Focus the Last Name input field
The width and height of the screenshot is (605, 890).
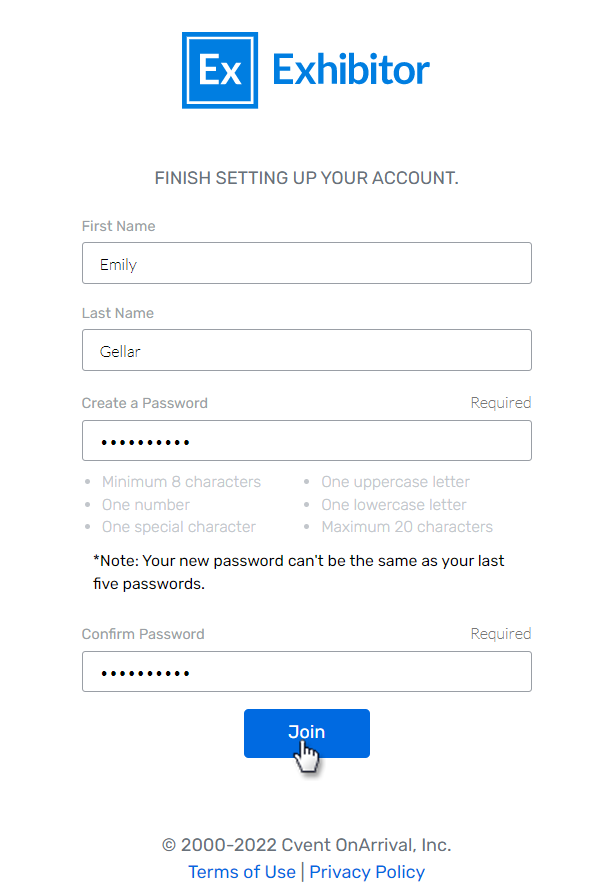pyautogui.click(x=306, y=351)
